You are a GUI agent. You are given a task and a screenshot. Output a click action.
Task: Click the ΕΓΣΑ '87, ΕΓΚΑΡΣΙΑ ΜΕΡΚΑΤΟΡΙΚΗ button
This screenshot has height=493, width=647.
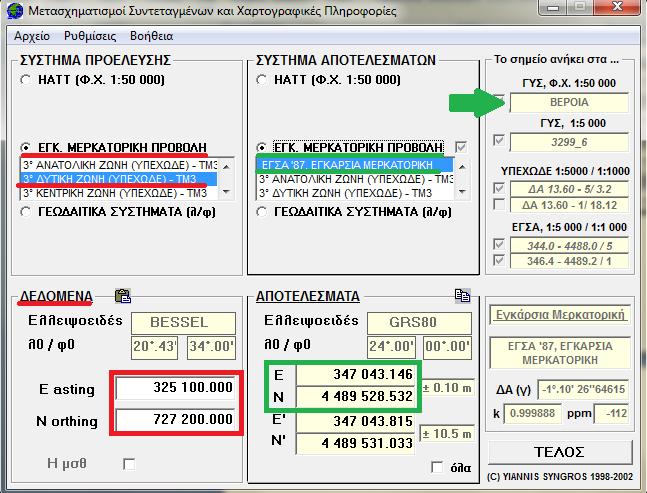(560, 353)
